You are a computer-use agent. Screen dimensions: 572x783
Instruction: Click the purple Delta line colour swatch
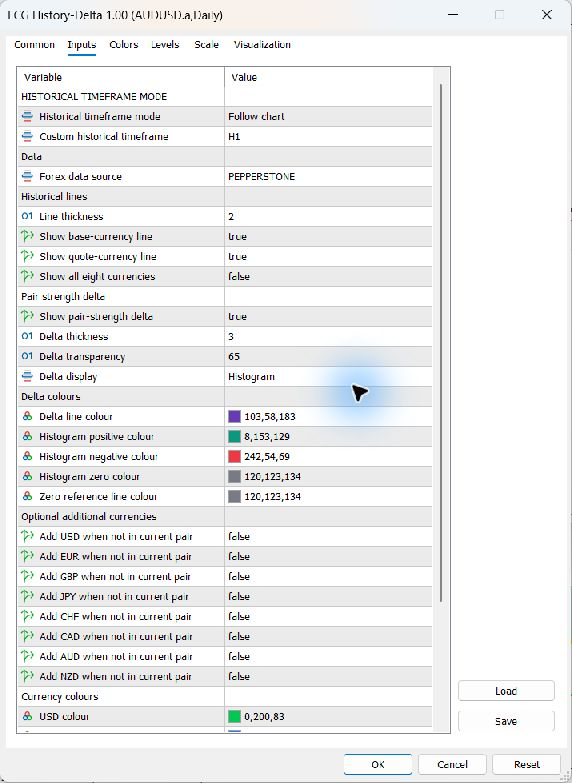pyautogui.click(x=234, y=416)
